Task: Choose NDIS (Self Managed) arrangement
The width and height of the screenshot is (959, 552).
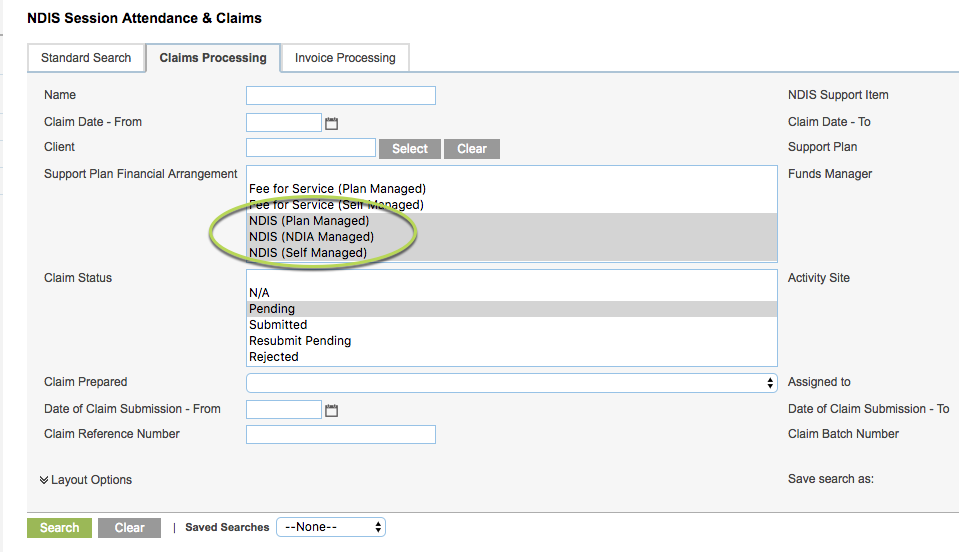Action: (x=512, y=252)
